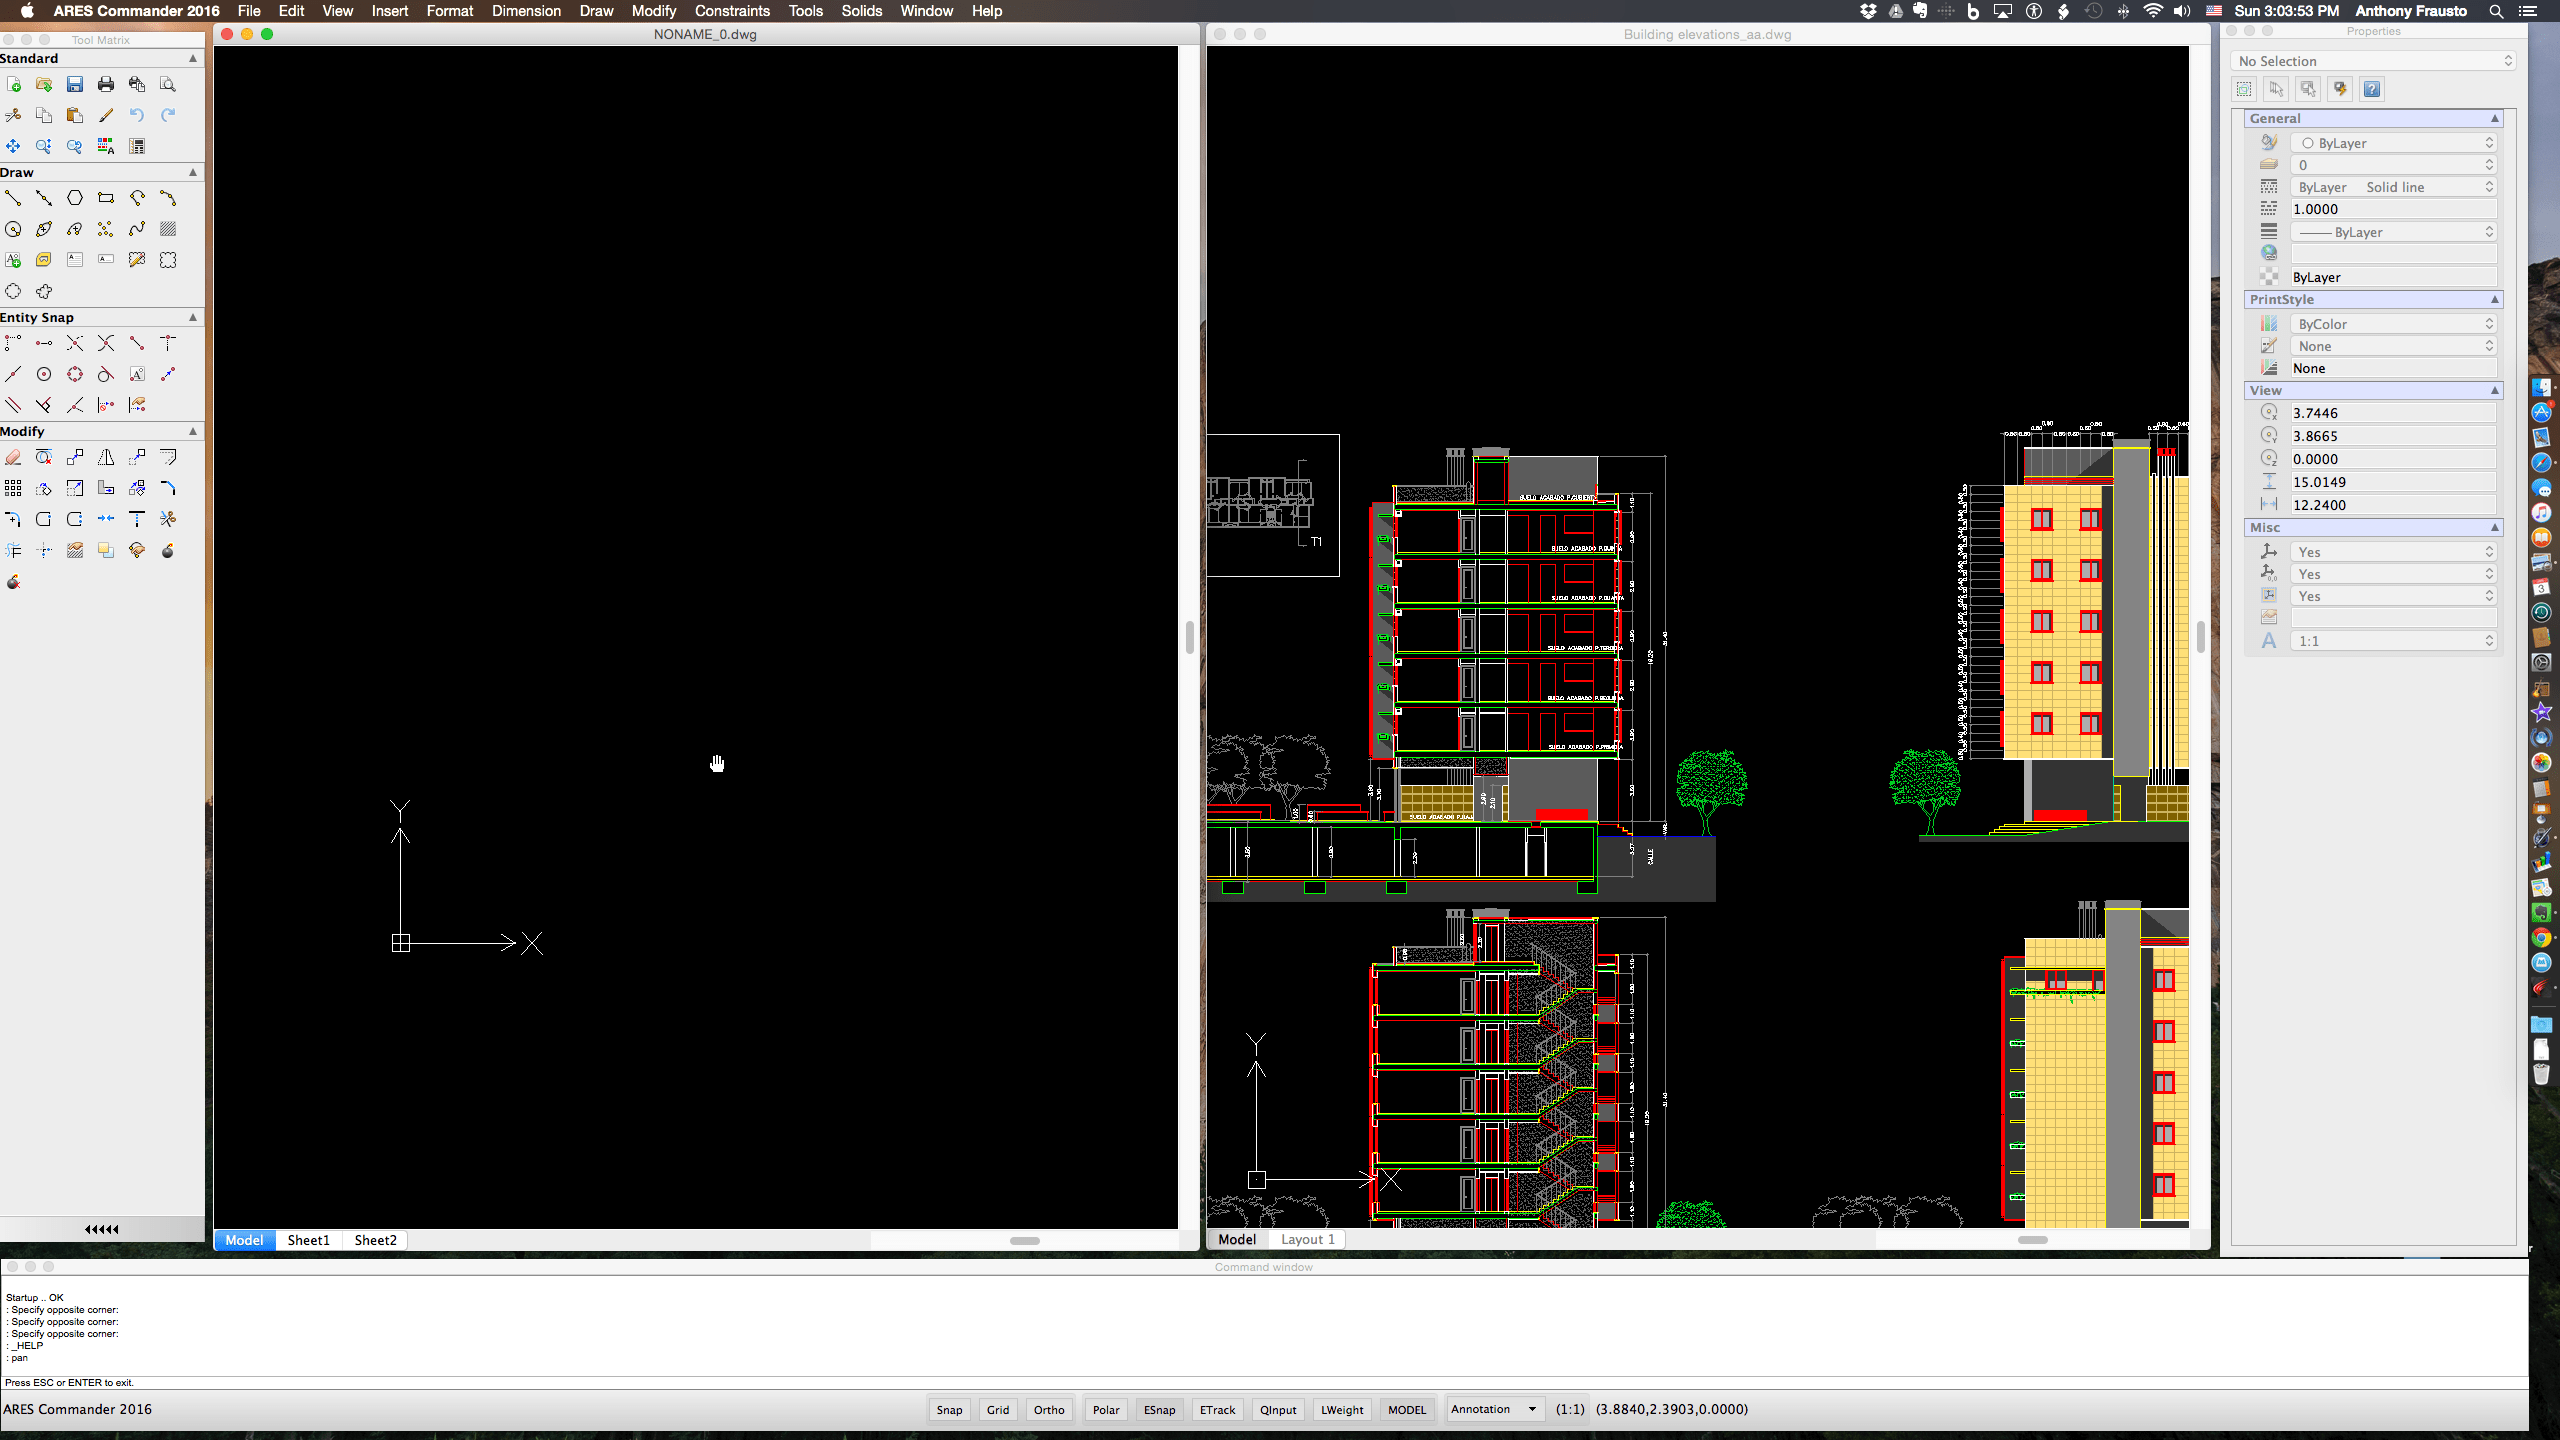Screen dimensions: 2560x1440
Task: Open the Dimension menu
Action: [526, 11]
